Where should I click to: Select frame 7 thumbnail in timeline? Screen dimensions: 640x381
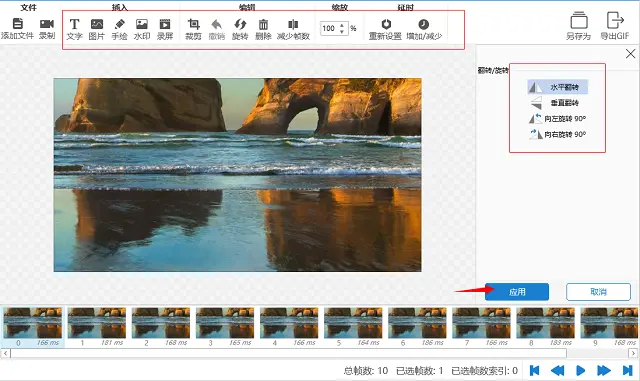tap(481, 323)
